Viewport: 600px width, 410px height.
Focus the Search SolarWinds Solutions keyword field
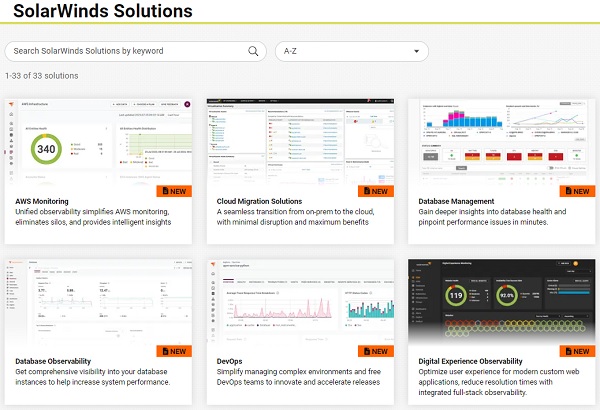click(x=135, y=51)
